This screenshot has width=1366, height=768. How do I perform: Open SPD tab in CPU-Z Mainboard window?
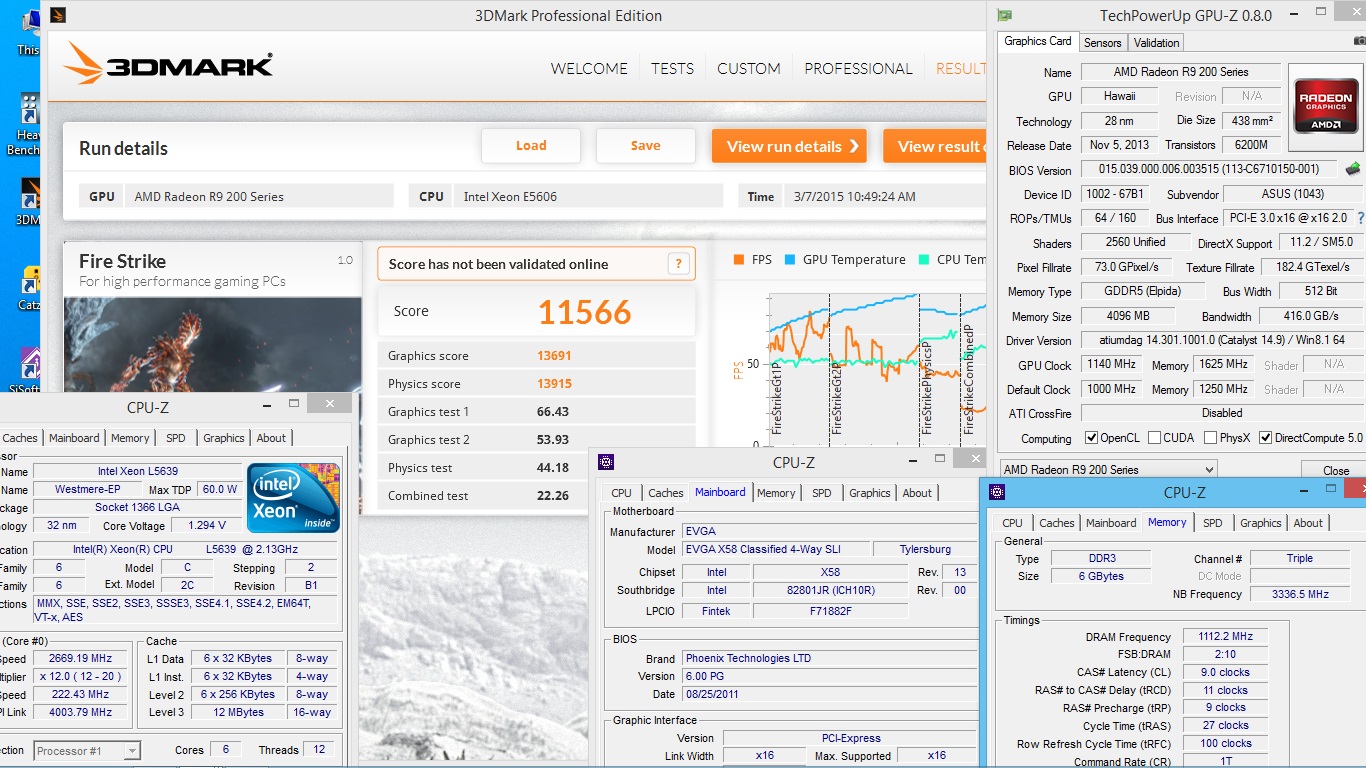pyautogui.click(x=821, y=493)
